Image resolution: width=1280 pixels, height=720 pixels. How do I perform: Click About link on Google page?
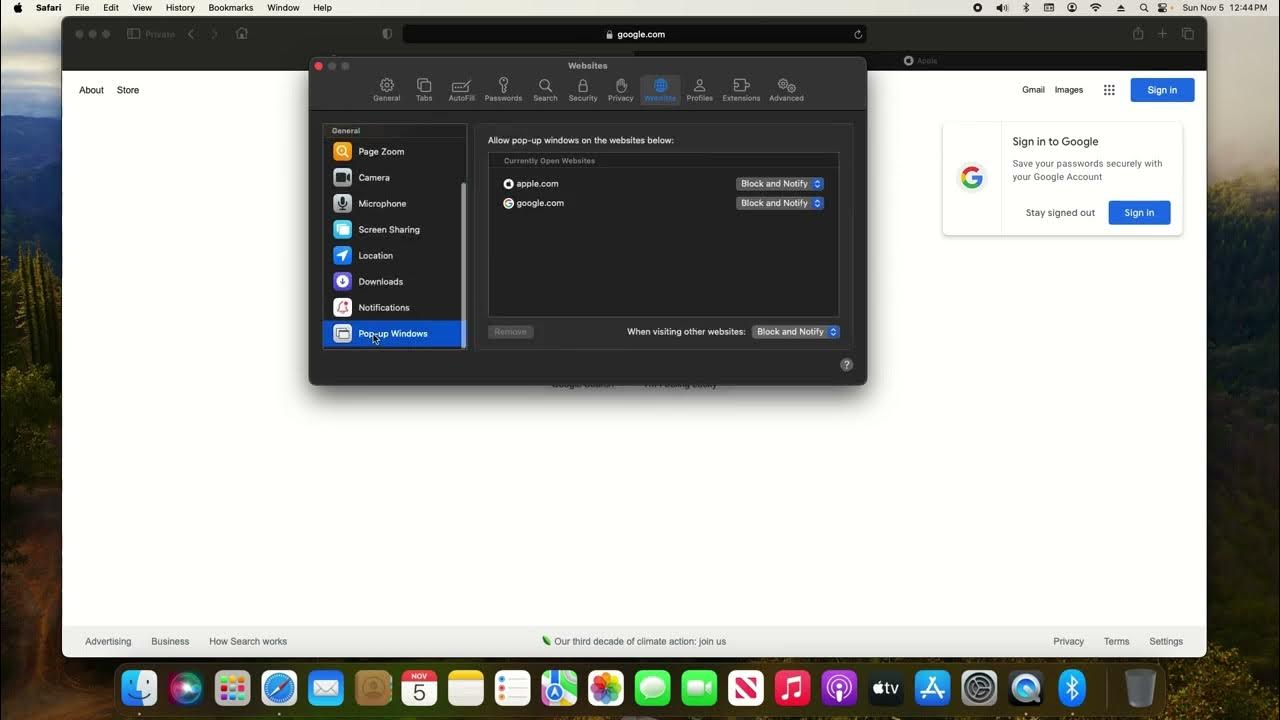(91, 90)
